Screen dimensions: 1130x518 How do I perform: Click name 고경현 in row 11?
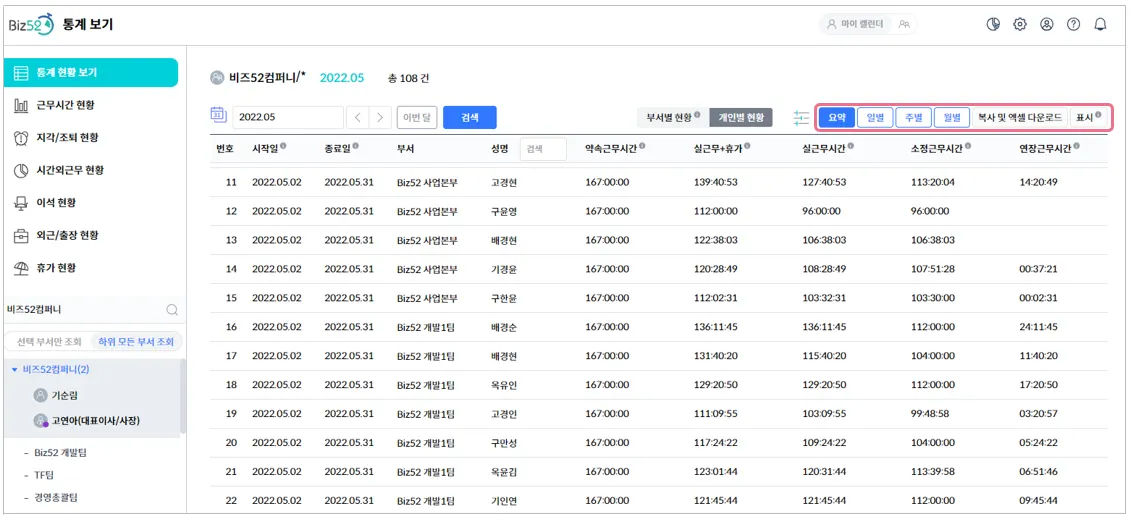(x=503, y=182)
